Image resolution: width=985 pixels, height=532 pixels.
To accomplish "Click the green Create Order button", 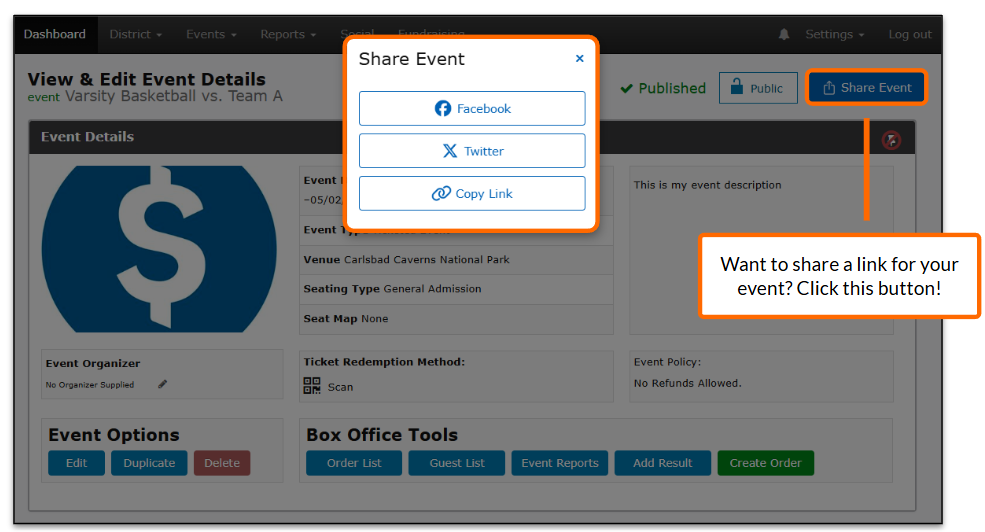I will click(765, 463).
